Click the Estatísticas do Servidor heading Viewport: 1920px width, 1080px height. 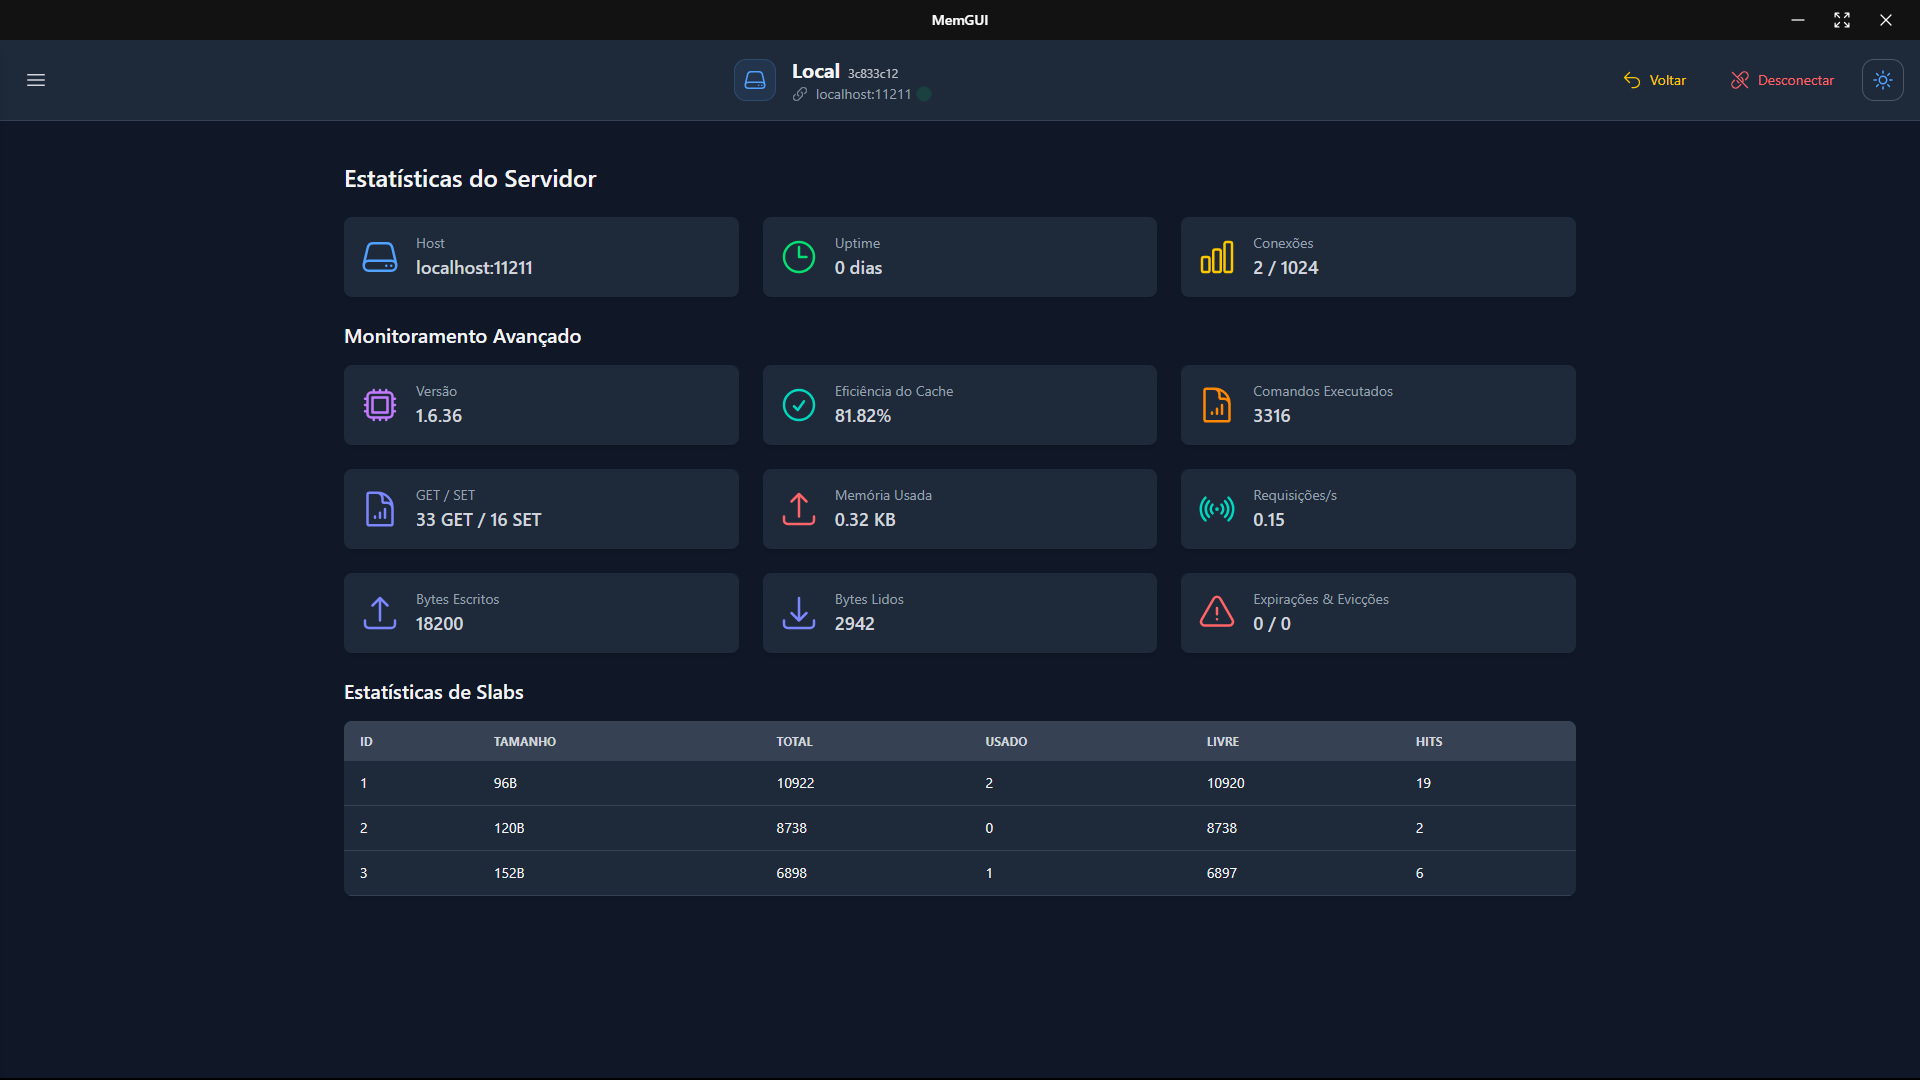coord(470,179)
